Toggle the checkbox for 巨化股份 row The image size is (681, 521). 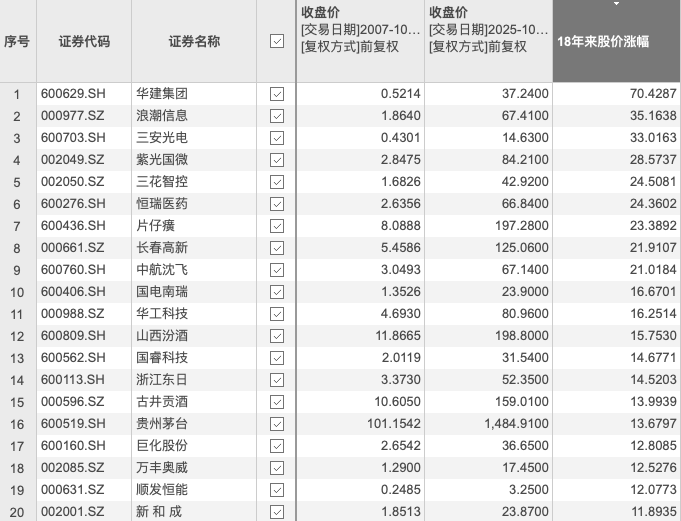(x=277, y=446)
